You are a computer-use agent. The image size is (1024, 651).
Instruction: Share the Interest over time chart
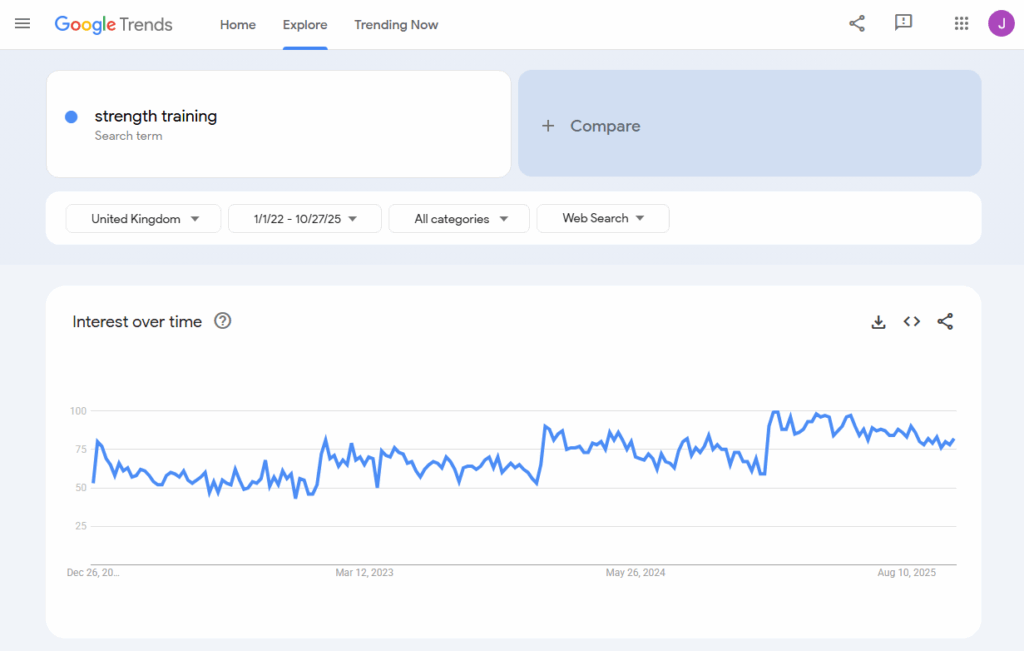(x=945, y=322)
